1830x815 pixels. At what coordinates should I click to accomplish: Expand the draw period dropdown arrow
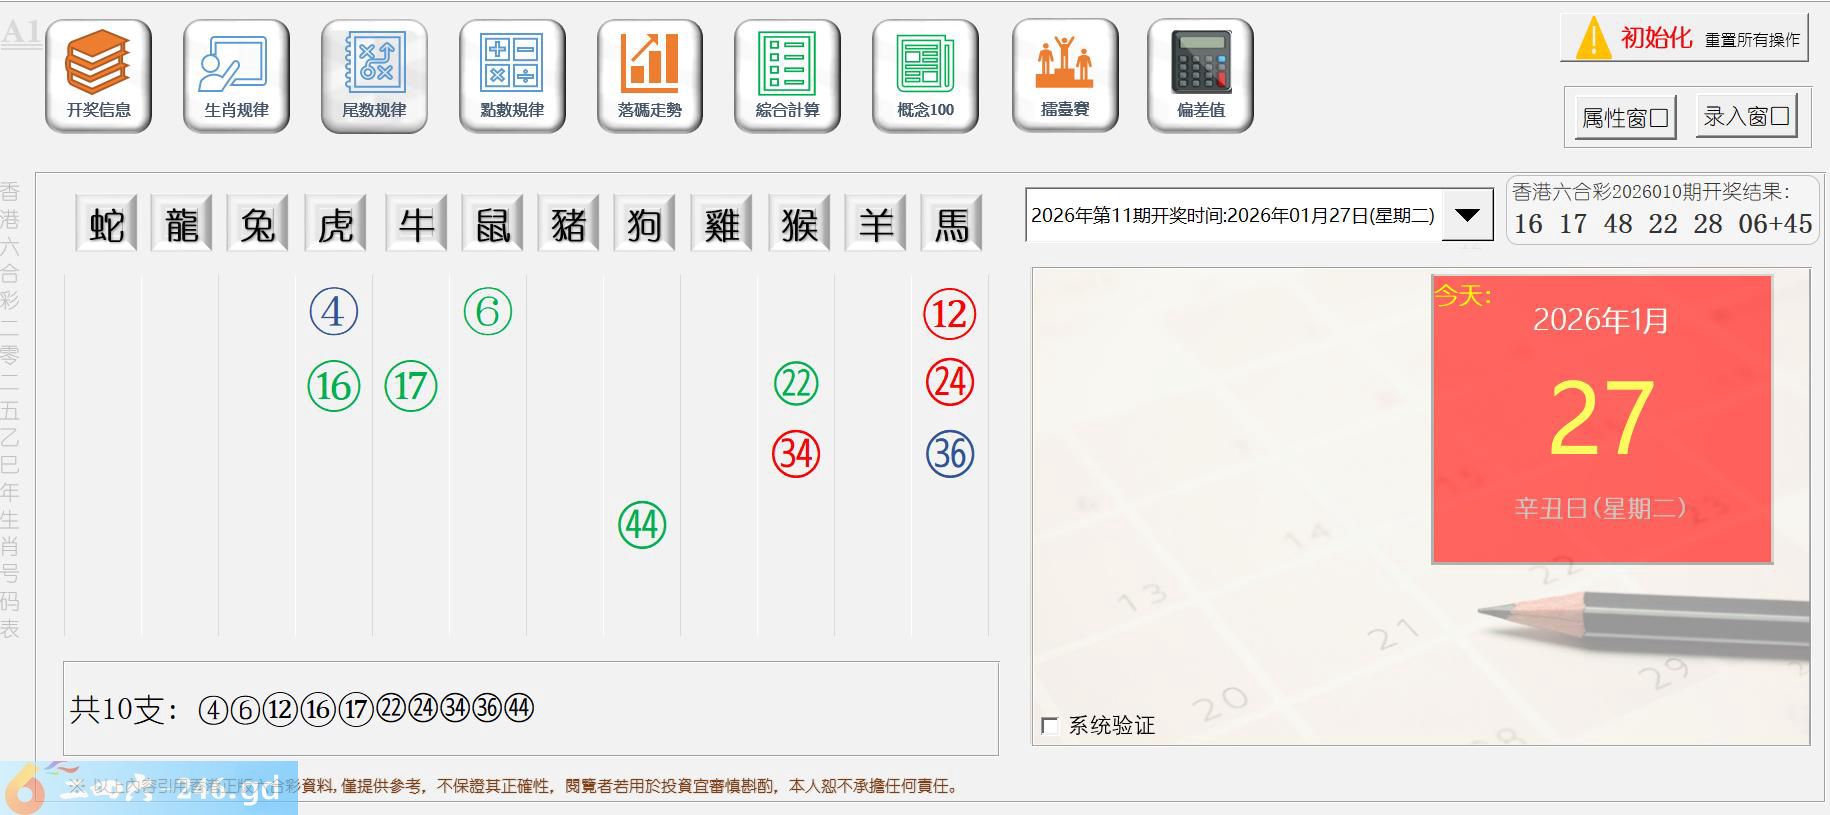tap(1467, 216)
